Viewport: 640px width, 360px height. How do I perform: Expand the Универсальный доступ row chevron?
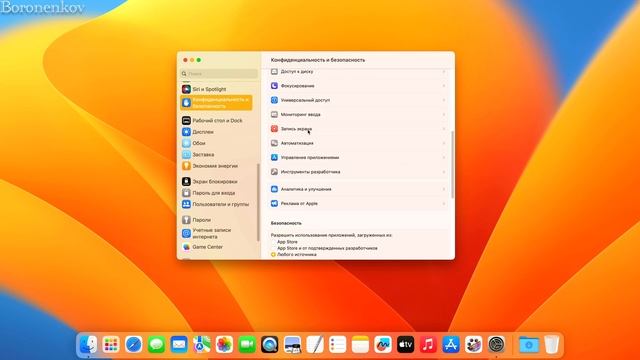444,100
